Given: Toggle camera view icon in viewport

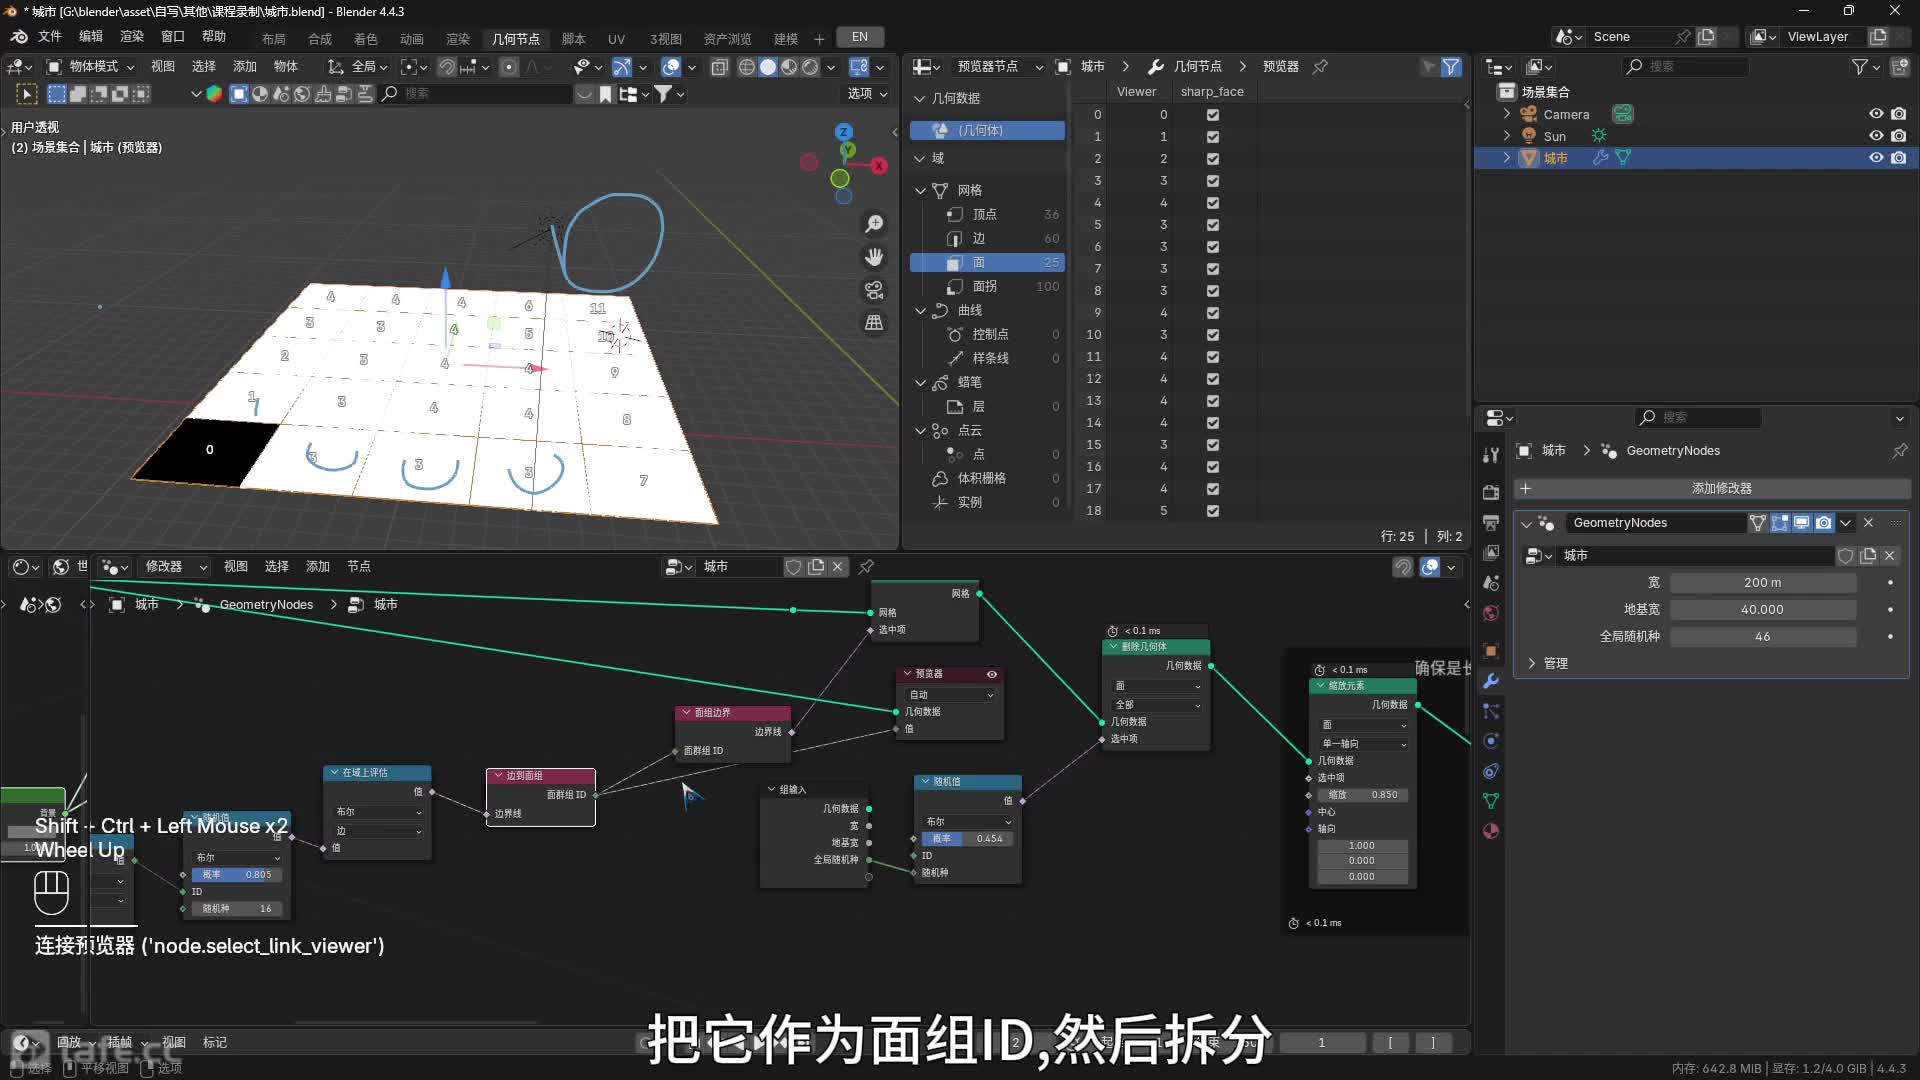Looking at the screenshot, I should pyautogui.click(x=874, y=290).
